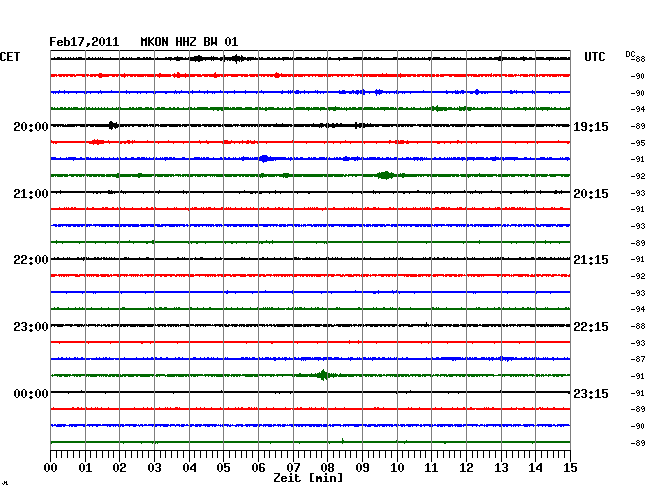
Task: Click the -95 DC offset value
Action: 638,143
